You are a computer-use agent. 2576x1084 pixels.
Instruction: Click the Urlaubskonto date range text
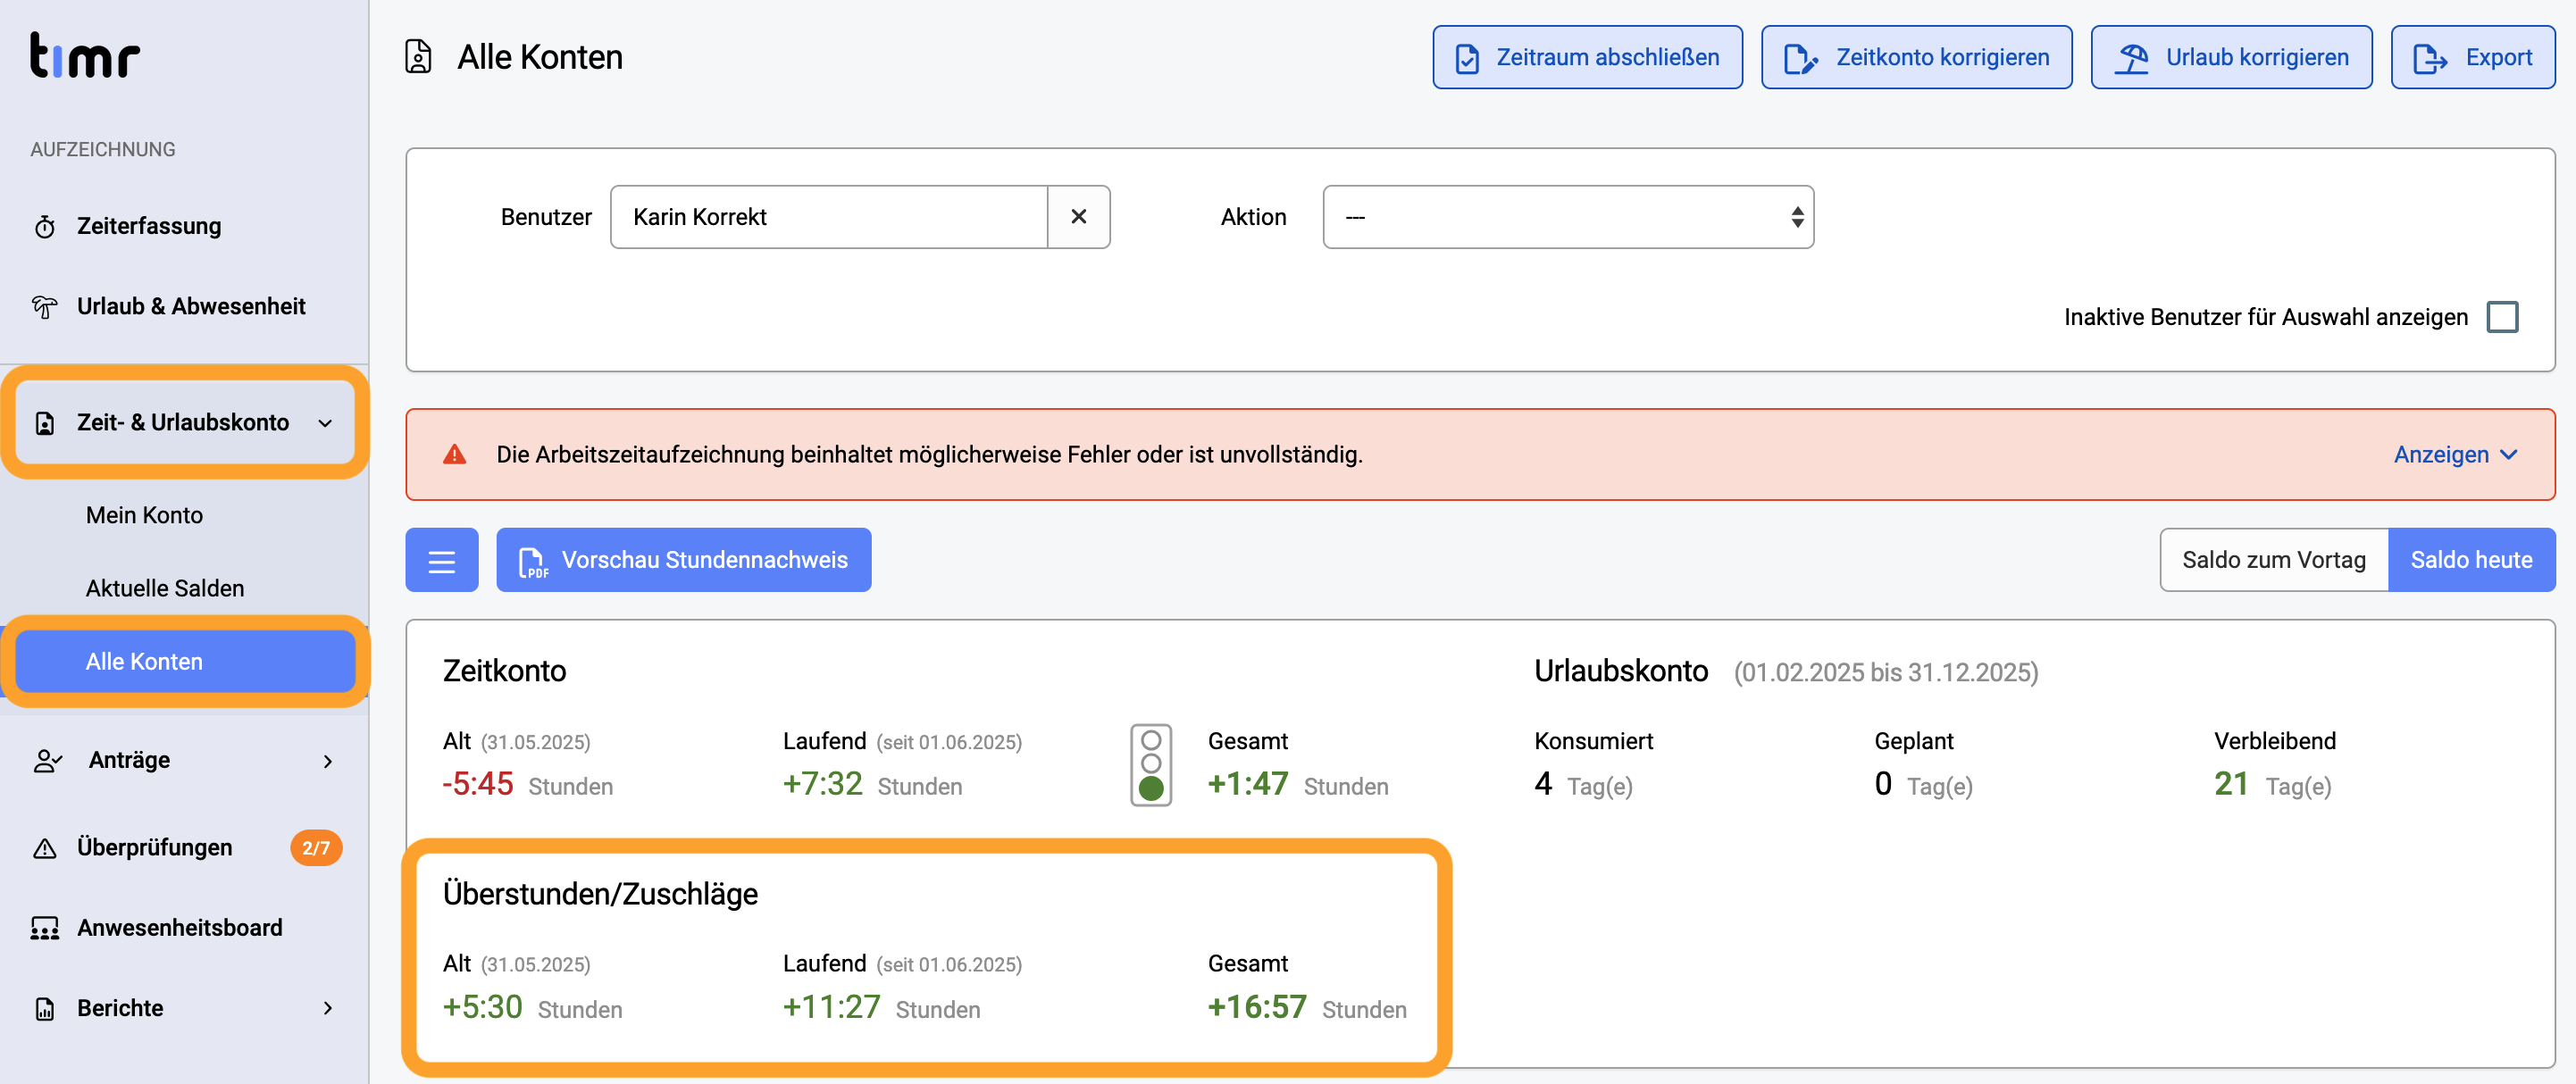(x=1885, y=672)
